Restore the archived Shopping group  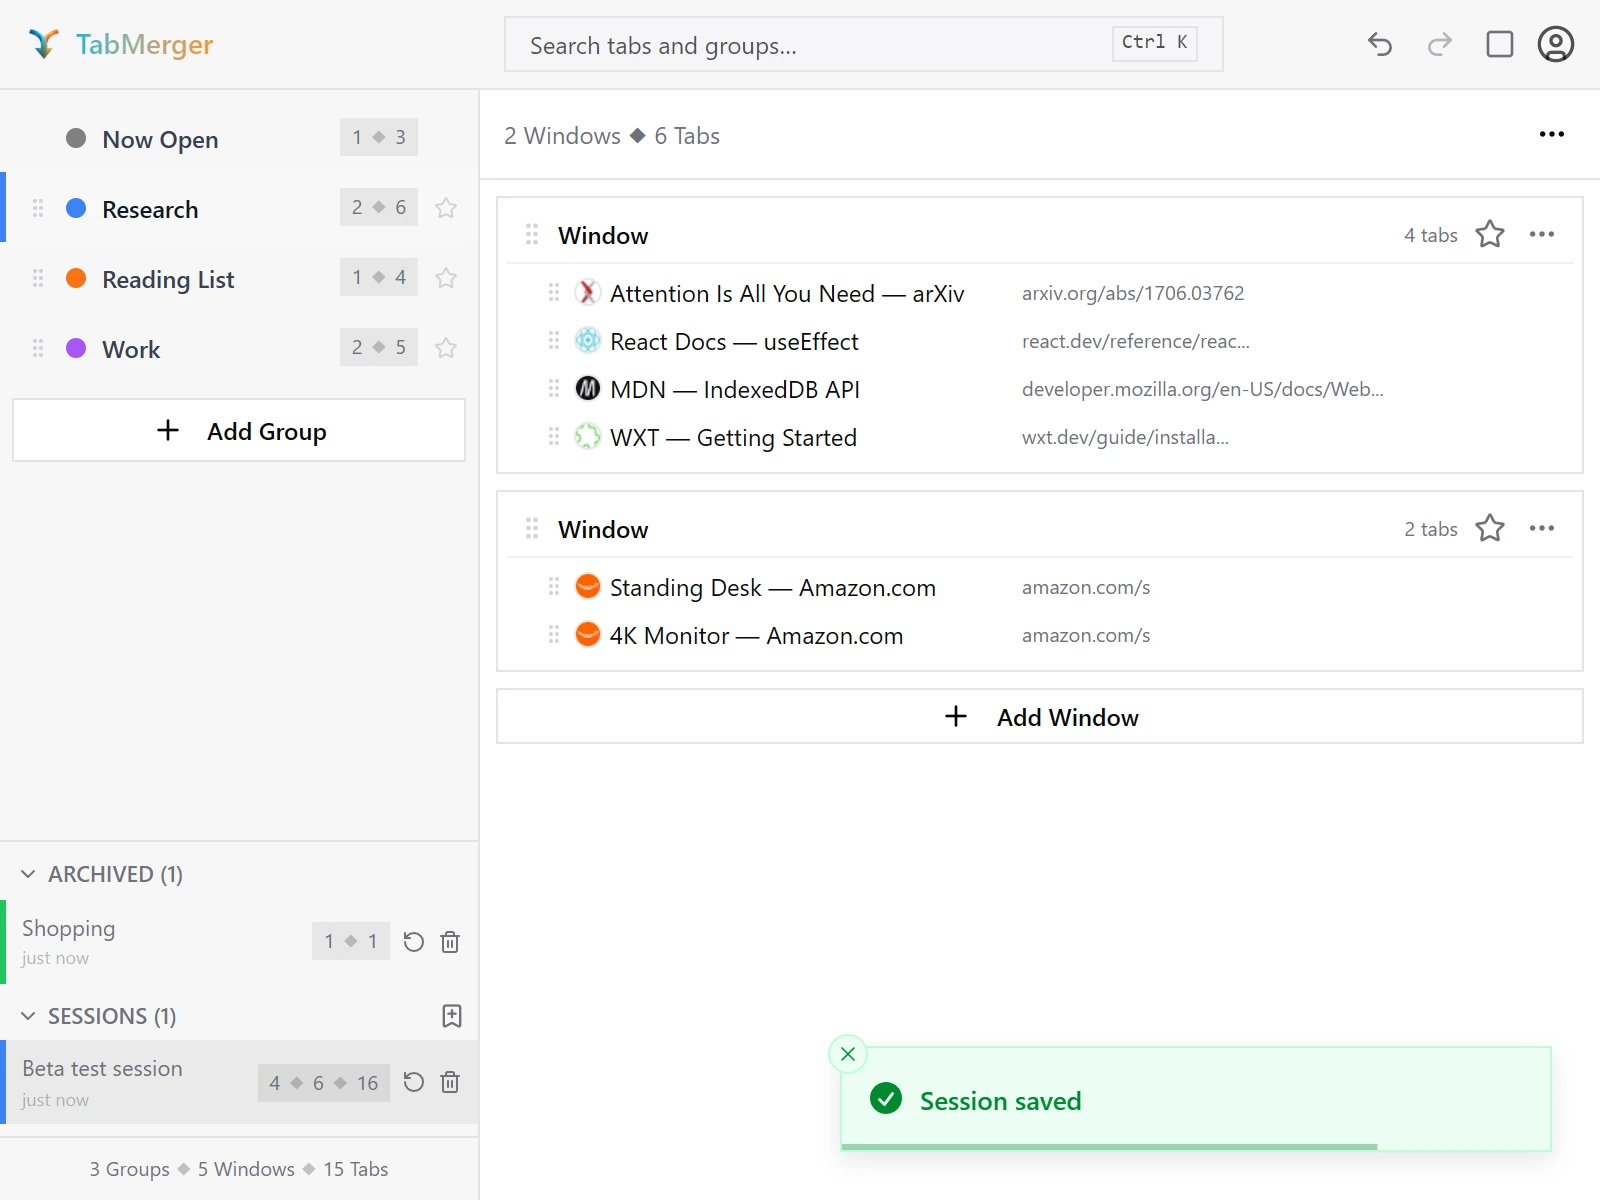point(414,942)
